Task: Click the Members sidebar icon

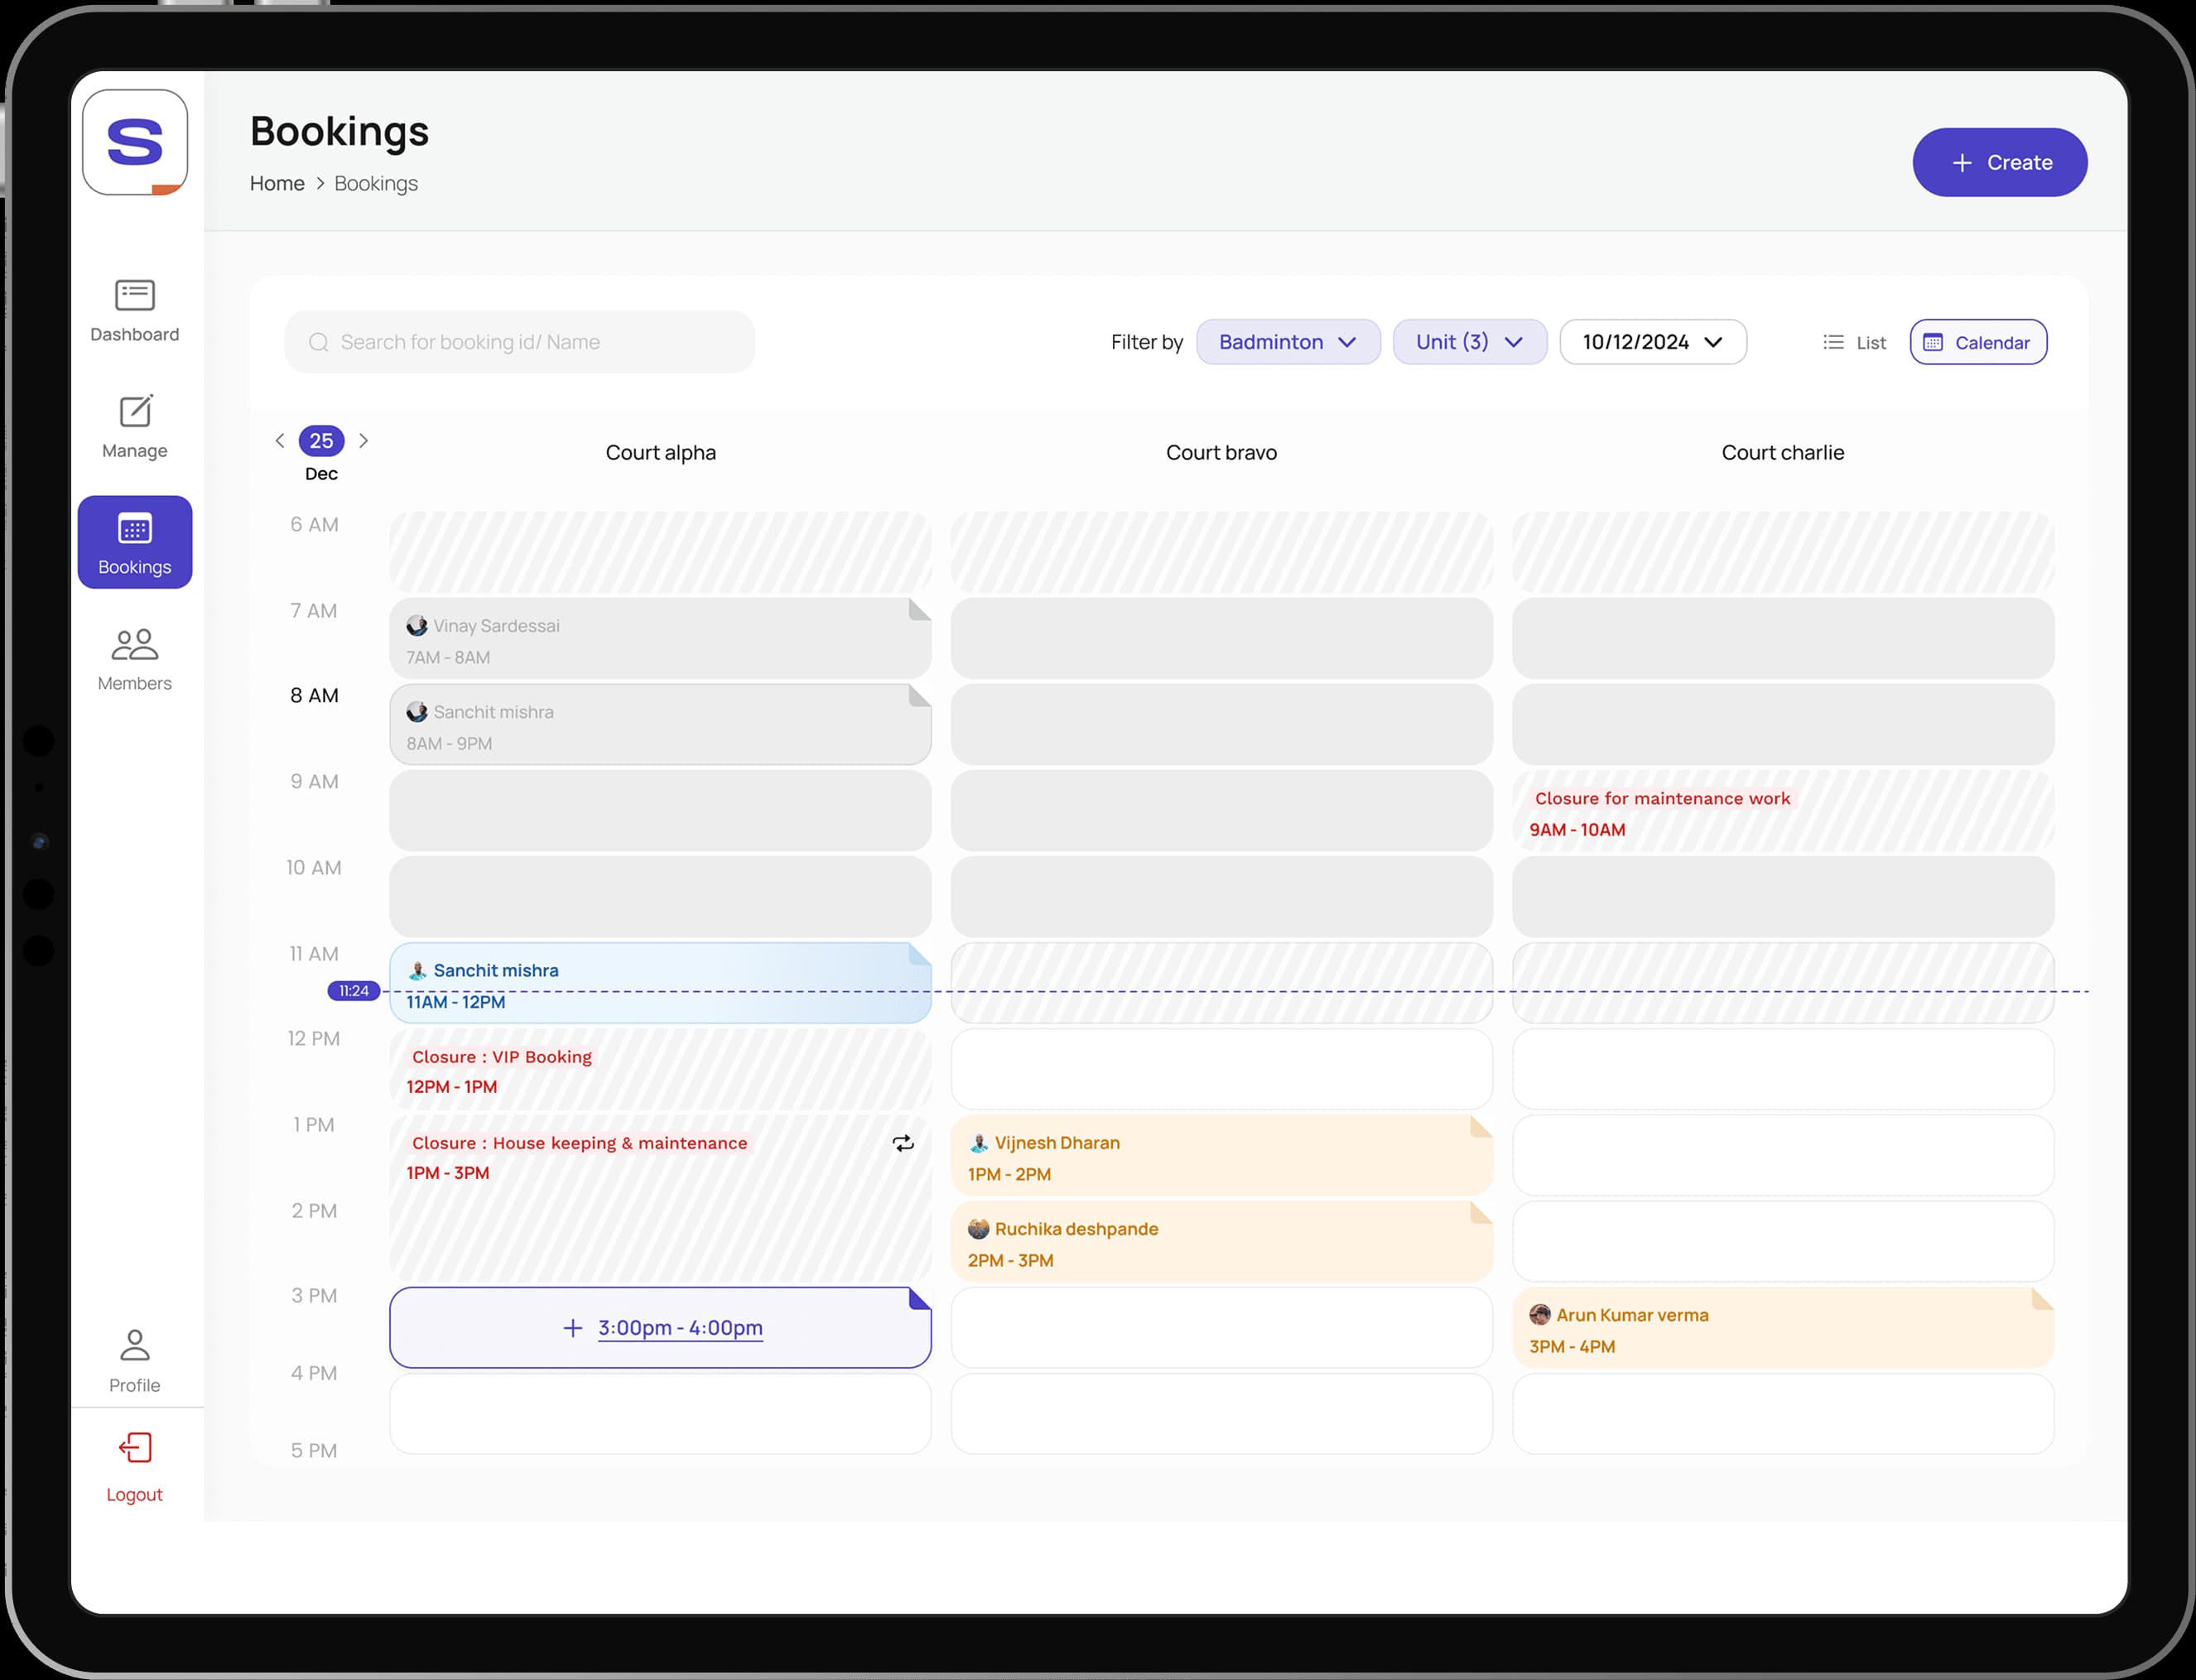Action: 135,645
